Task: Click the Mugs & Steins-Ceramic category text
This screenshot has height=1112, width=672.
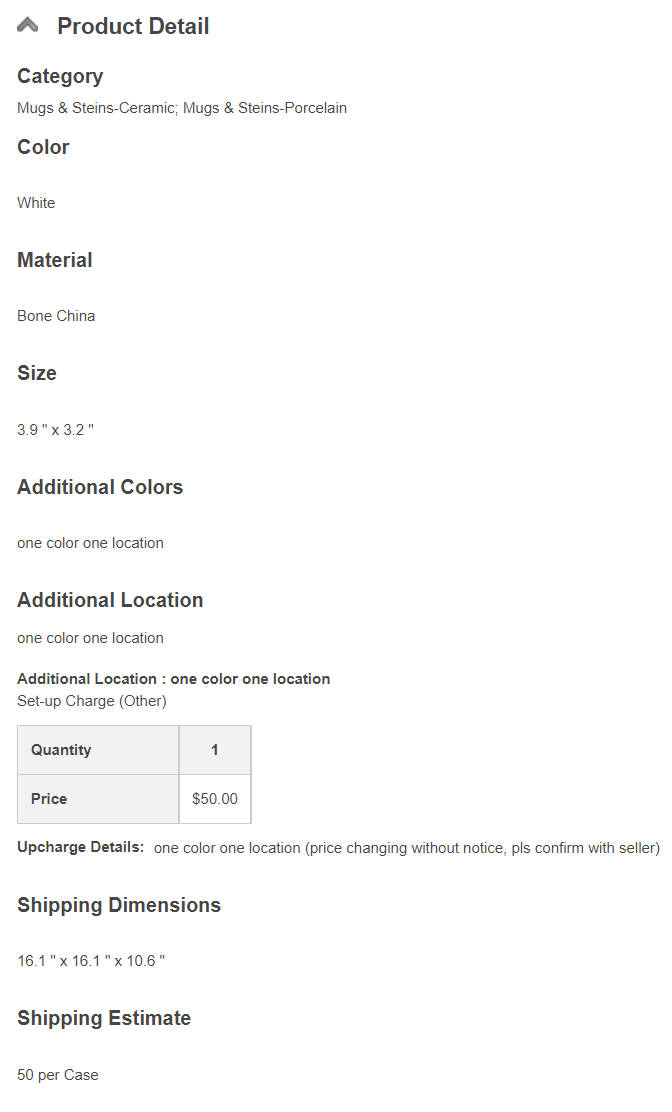Action: click(96, 108)
